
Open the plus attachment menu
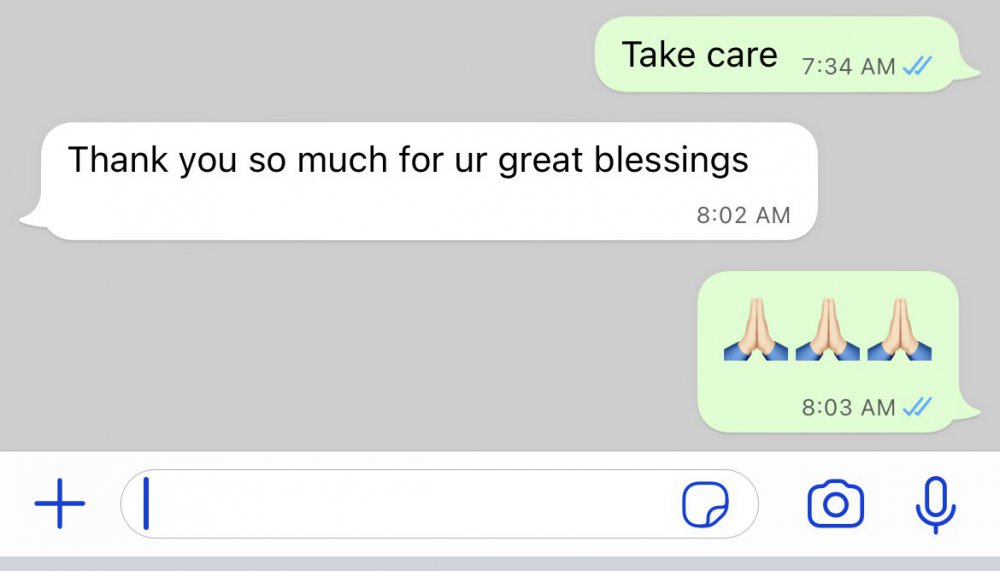click(59, 503)
